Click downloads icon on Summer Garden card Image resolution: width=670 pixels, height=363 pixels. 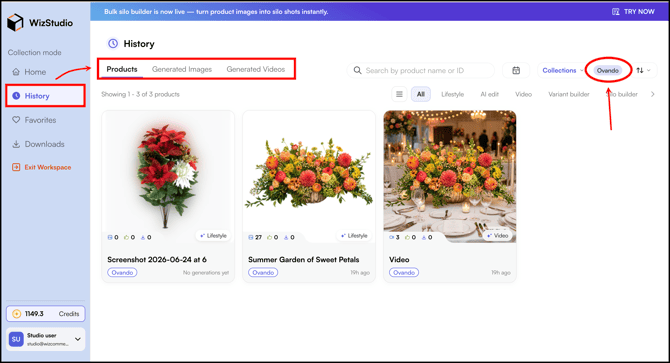tap(286, 237)
